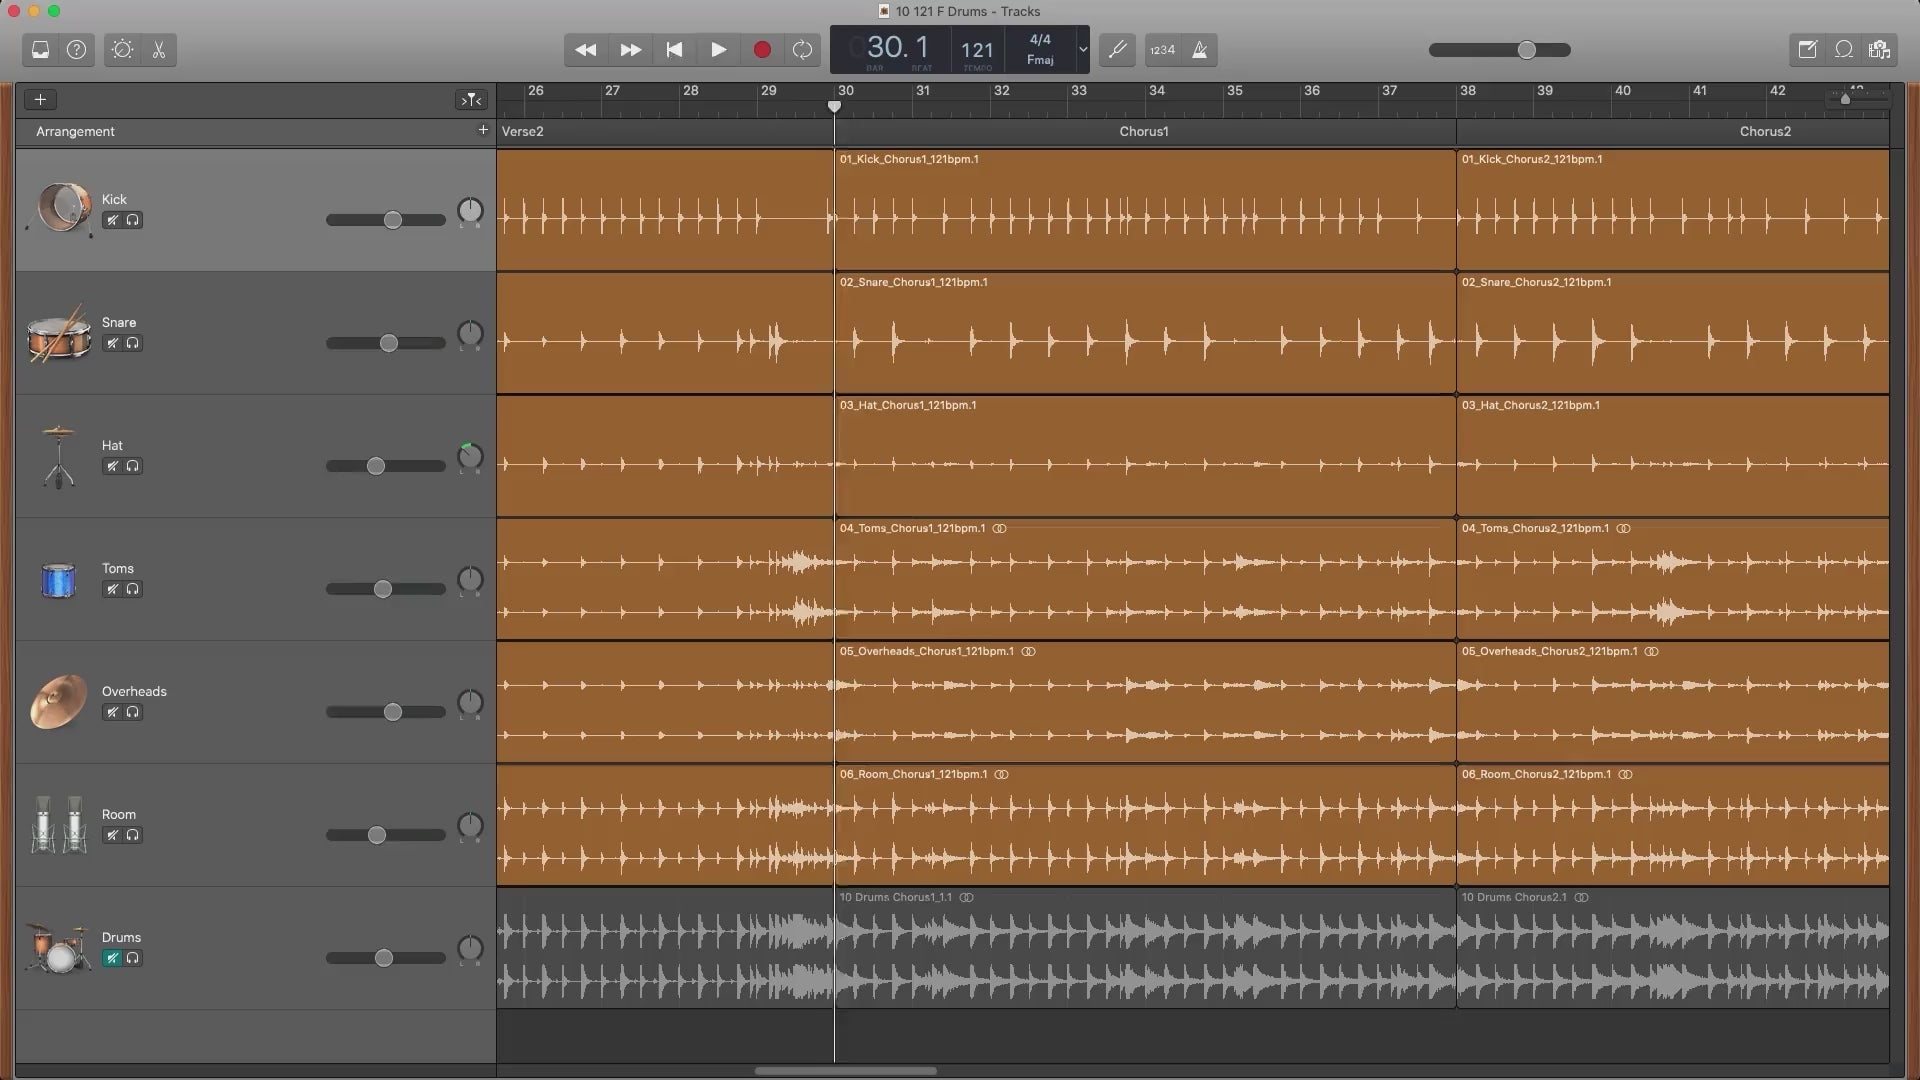Start playback with Play button
The image size is (1920, 1080).
(x=719, y=50)
